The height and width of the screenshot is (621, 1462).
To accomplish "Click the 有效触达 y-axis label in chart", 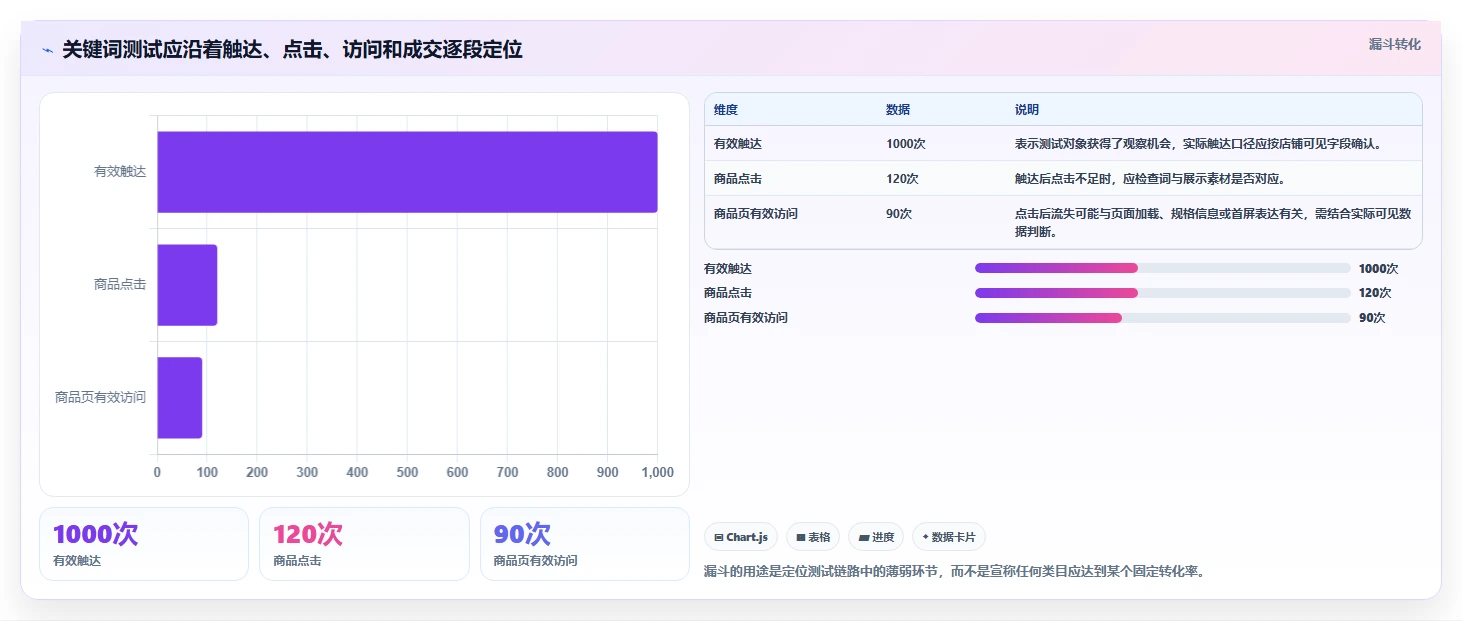I will [120, 172].
